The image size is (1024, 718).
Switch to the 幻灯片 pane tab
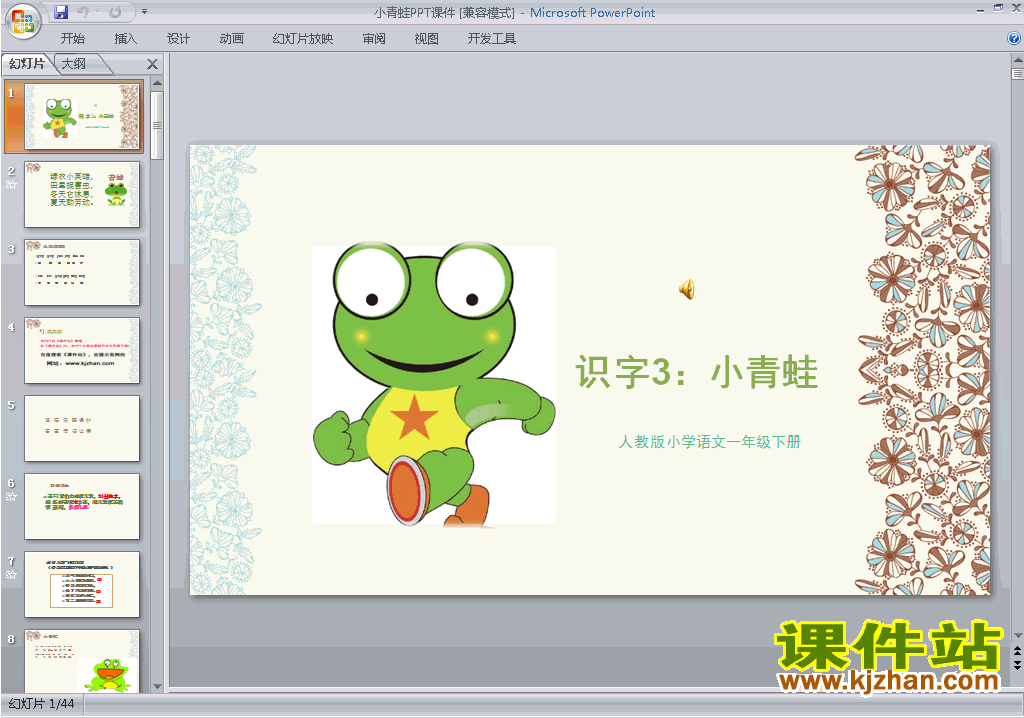tap(27, 63)
